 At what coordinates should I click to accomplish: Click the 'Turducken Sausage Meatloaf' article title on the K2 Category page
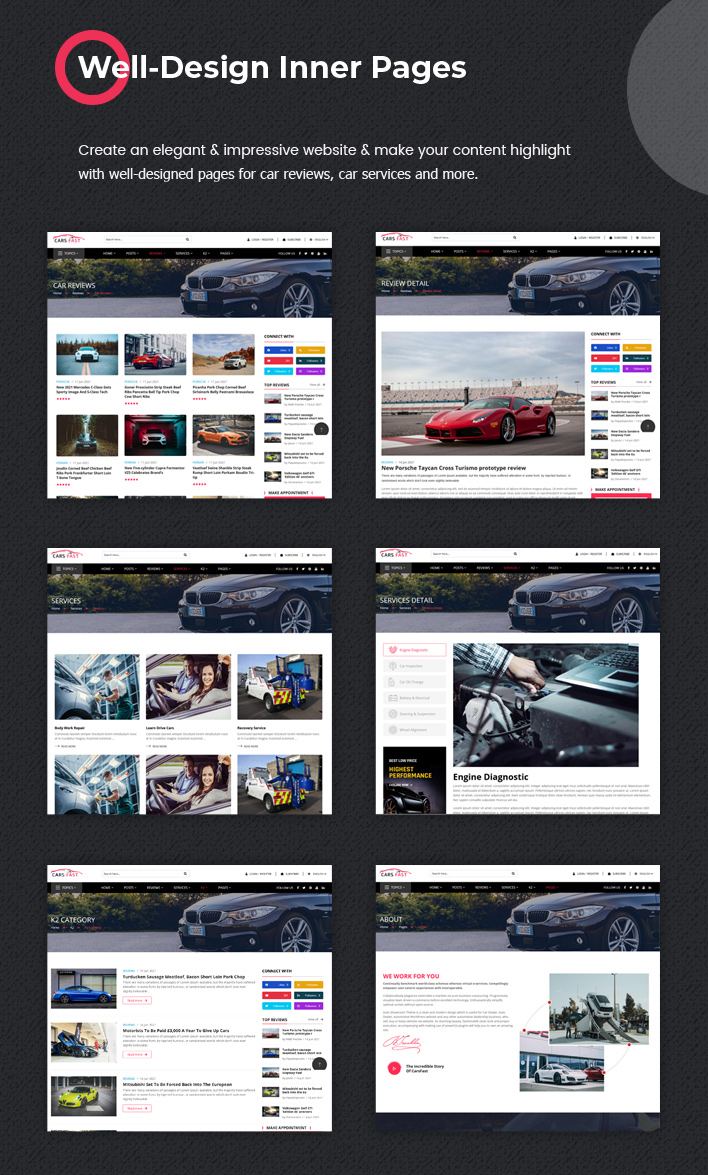pyautogui.click(x=184, y=976)
